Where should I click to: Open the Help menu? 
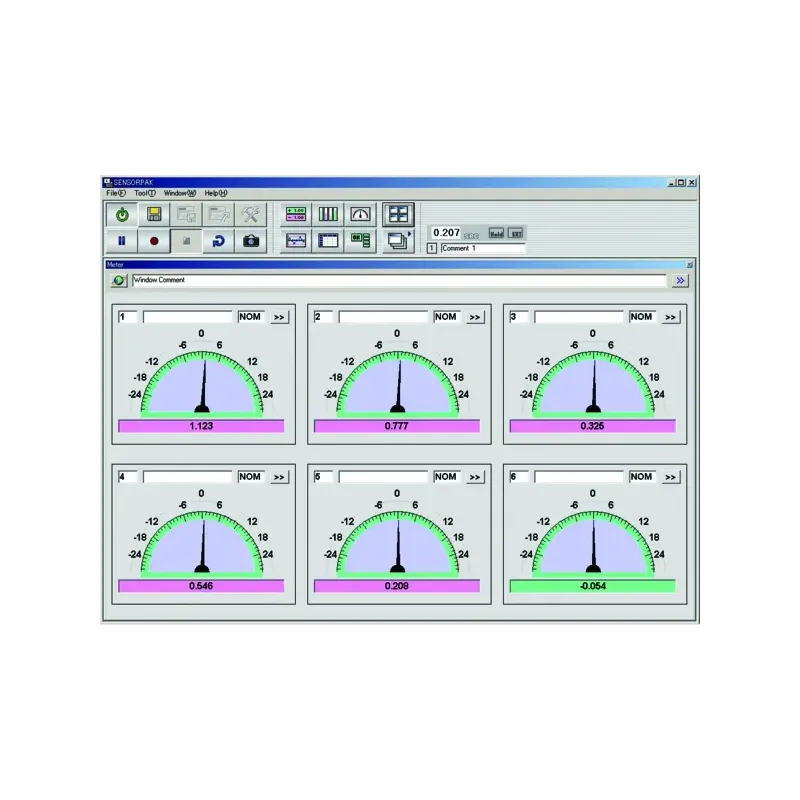click(x=216, y=193)
